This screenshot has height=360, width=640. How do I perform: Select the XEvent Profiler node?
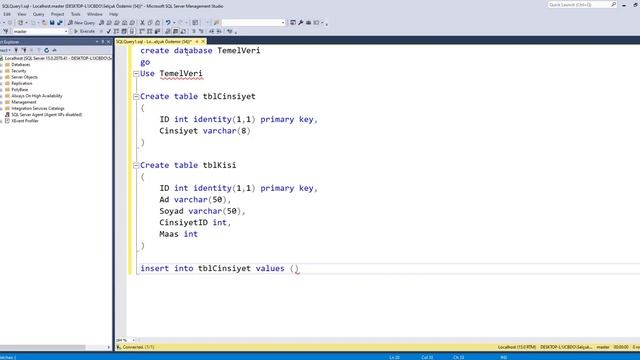point(25,121)
